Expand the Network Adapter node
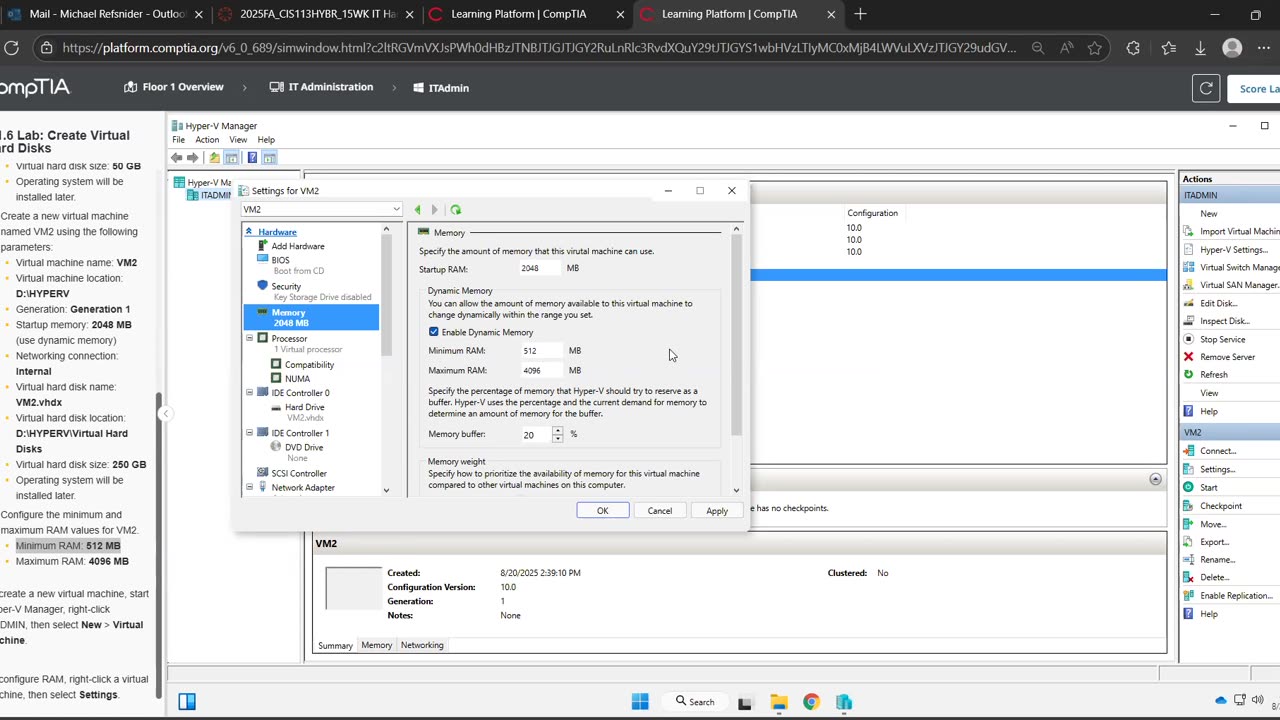 point(250,487)
